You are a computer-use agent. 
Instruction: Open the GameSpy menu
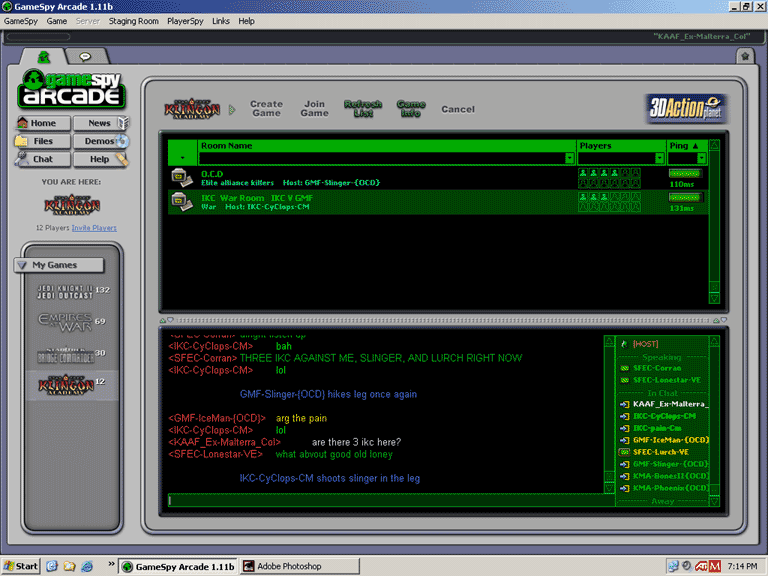click(x=21, y=21)
